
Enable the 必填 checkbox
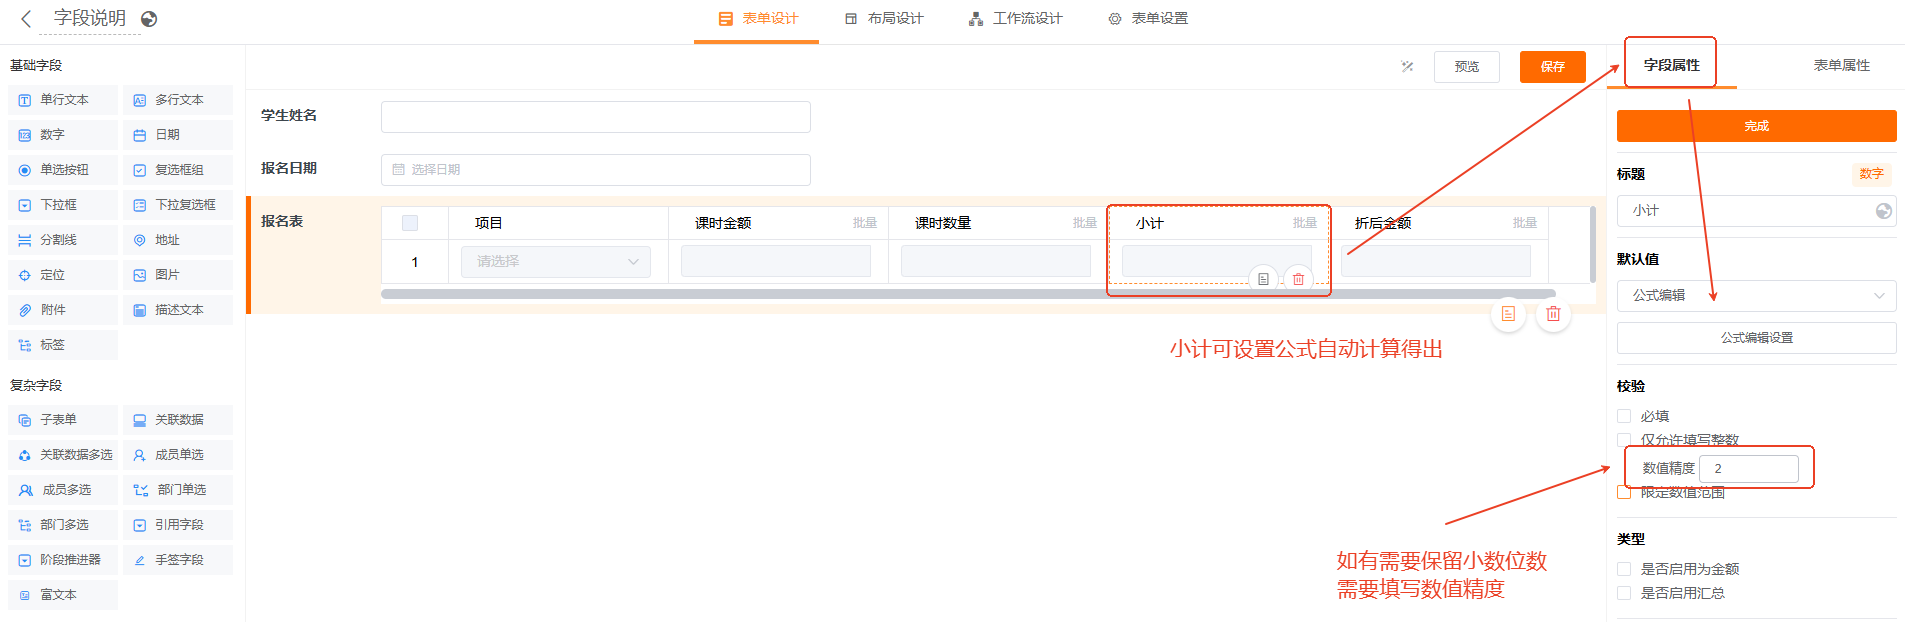tap(1624, 416)
